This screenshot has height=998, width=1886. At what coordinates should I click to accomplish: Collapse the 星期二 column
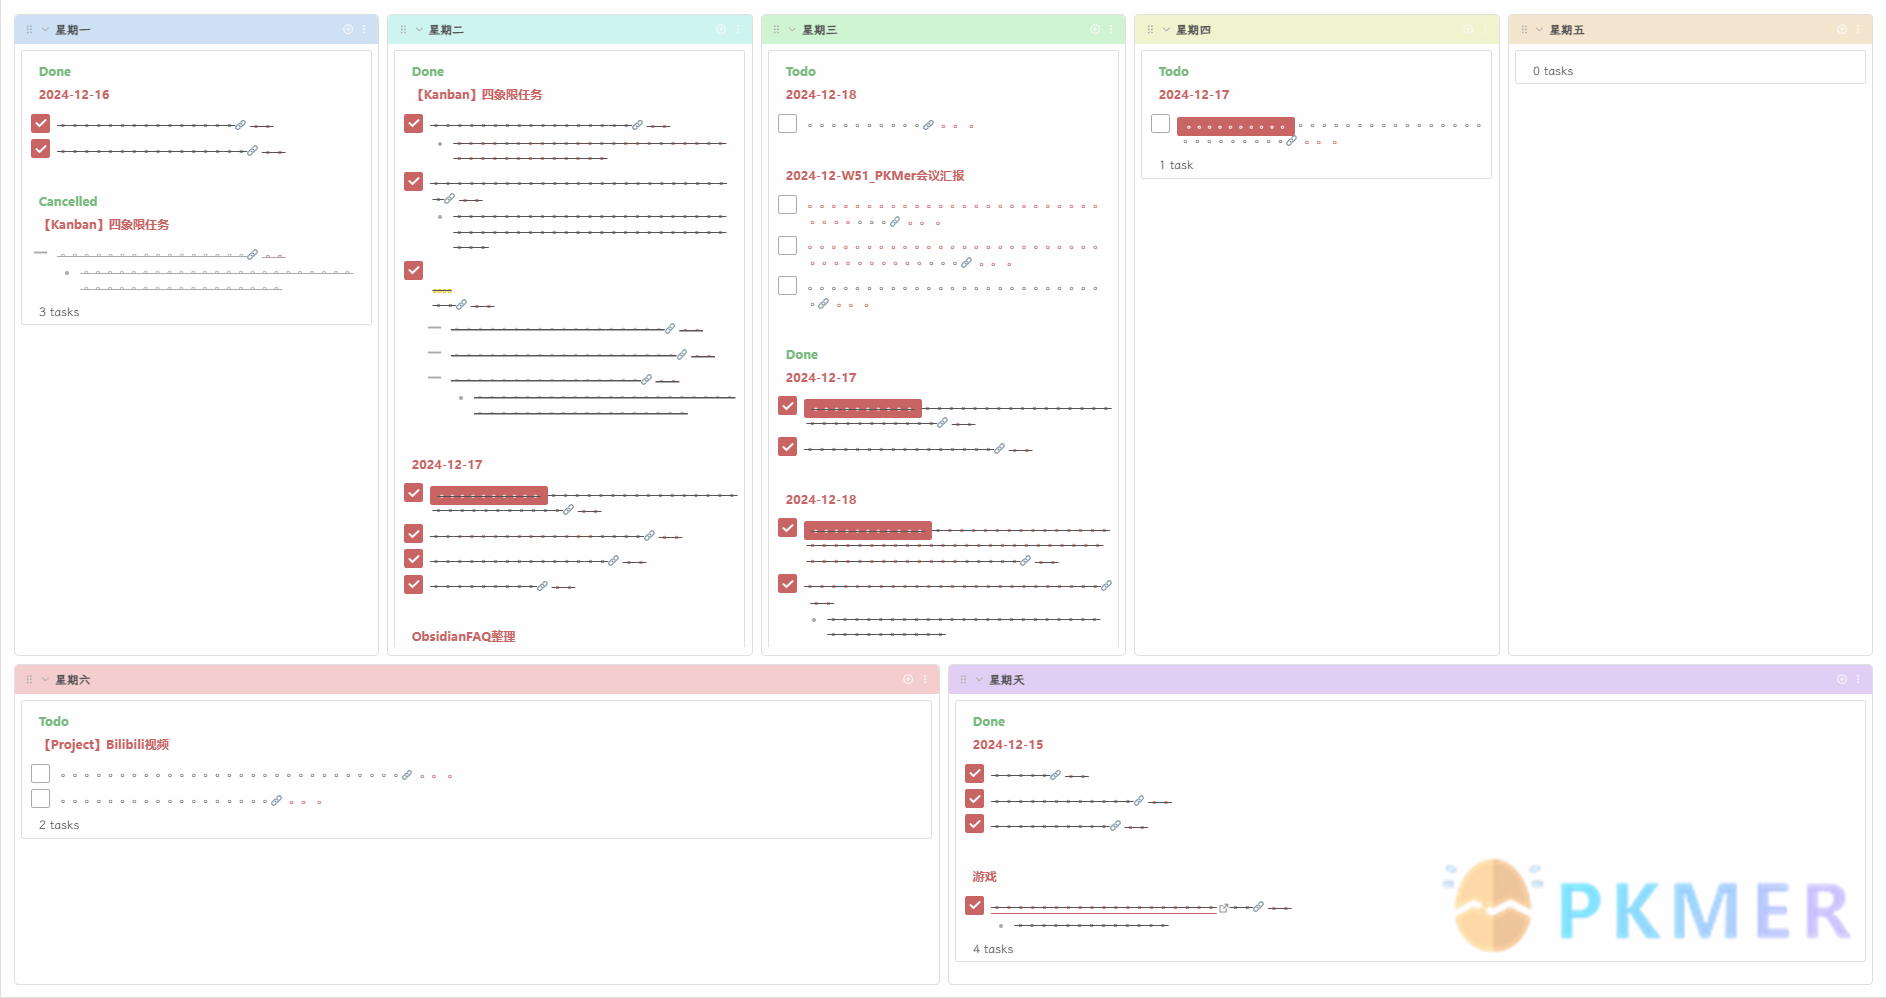coord(419,30)
